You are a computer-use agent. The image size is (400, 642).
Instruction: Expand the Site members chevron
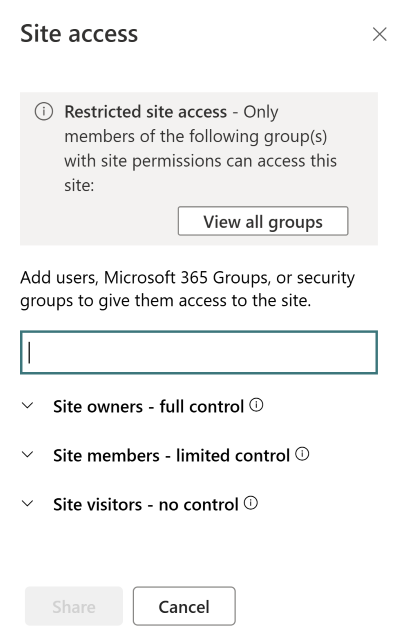coord(27,454)
